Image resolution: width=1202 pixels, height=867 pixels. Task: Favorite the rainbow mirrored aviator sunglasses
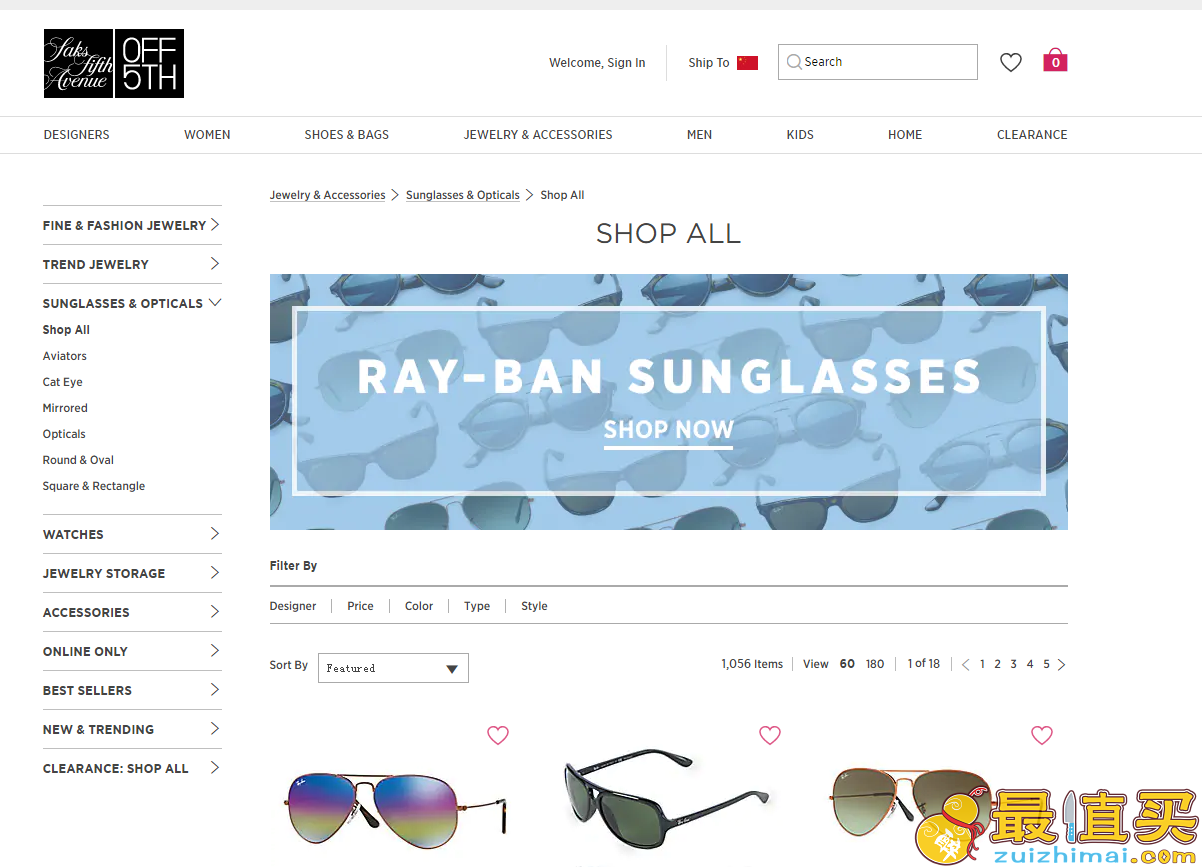(498, 735)
